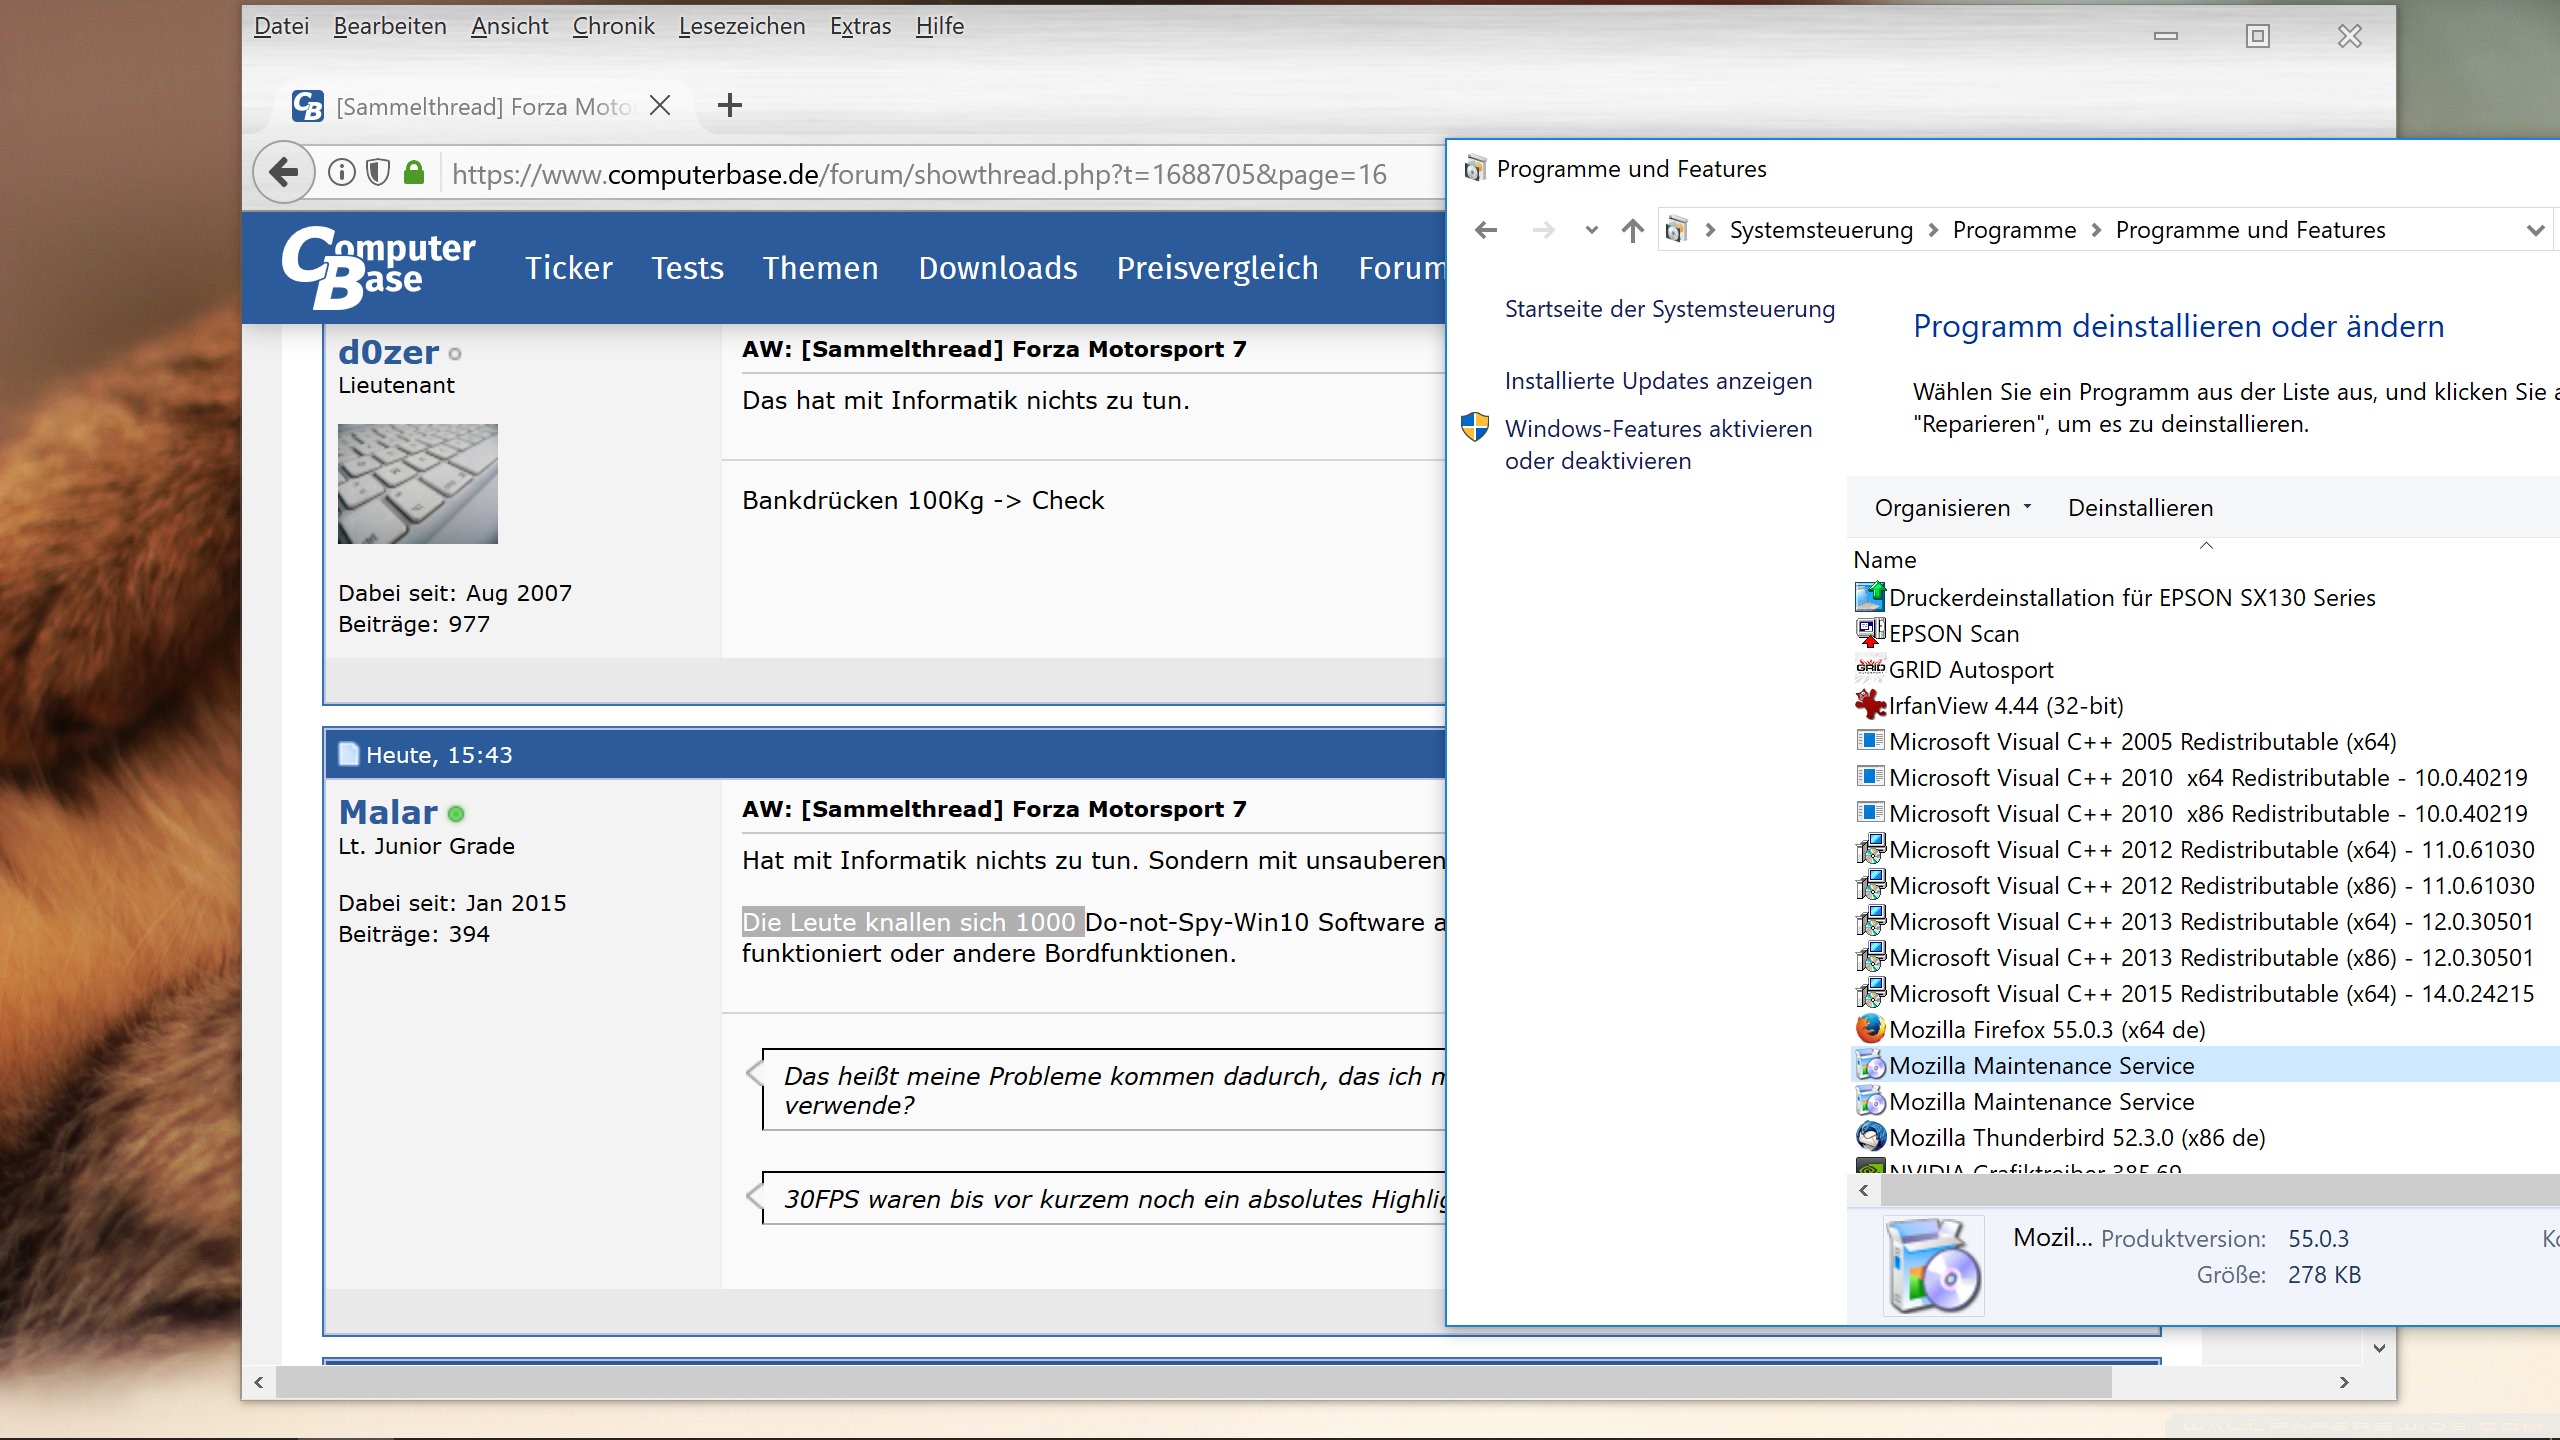Click the Firefox back arrow button
This screenshot has width=2560, height=1440.
(284, 173)
